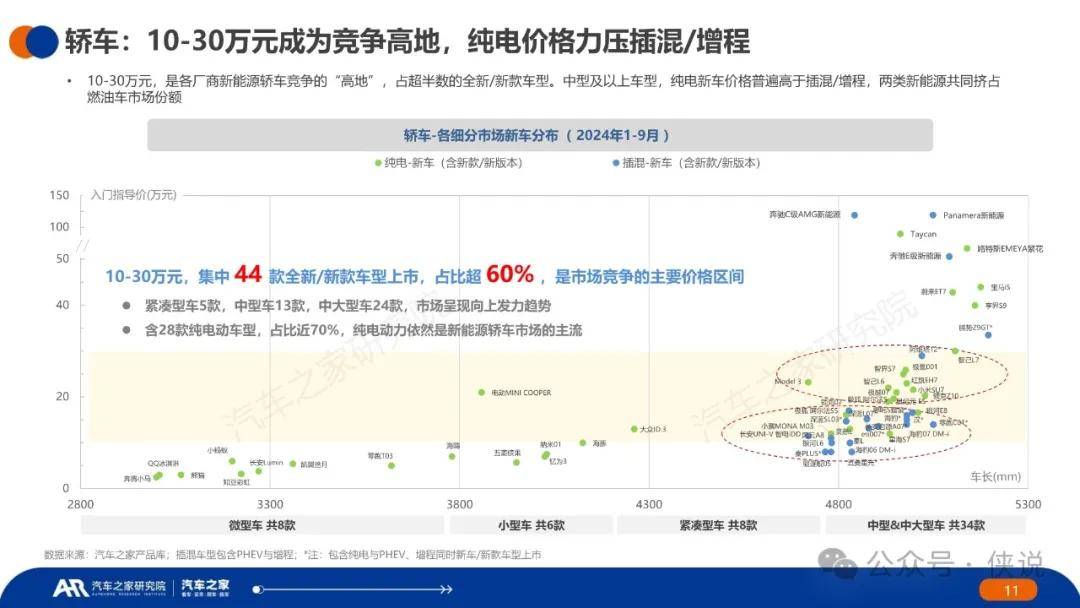Screen dimensions: 1080x608
Task: Click the 凯翼拾月 green data point
Action: point(293,464)
